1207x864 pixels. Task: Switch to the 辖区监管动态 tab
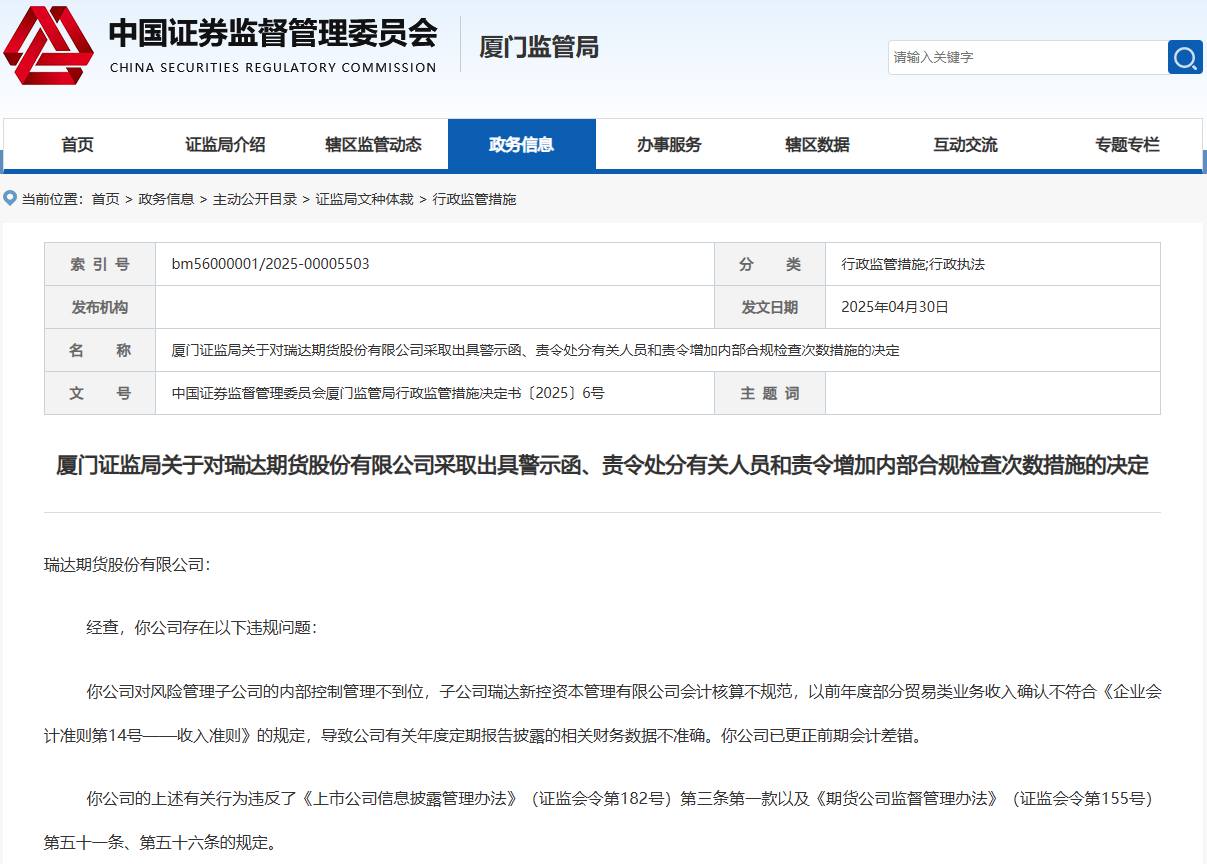(373, 145)
